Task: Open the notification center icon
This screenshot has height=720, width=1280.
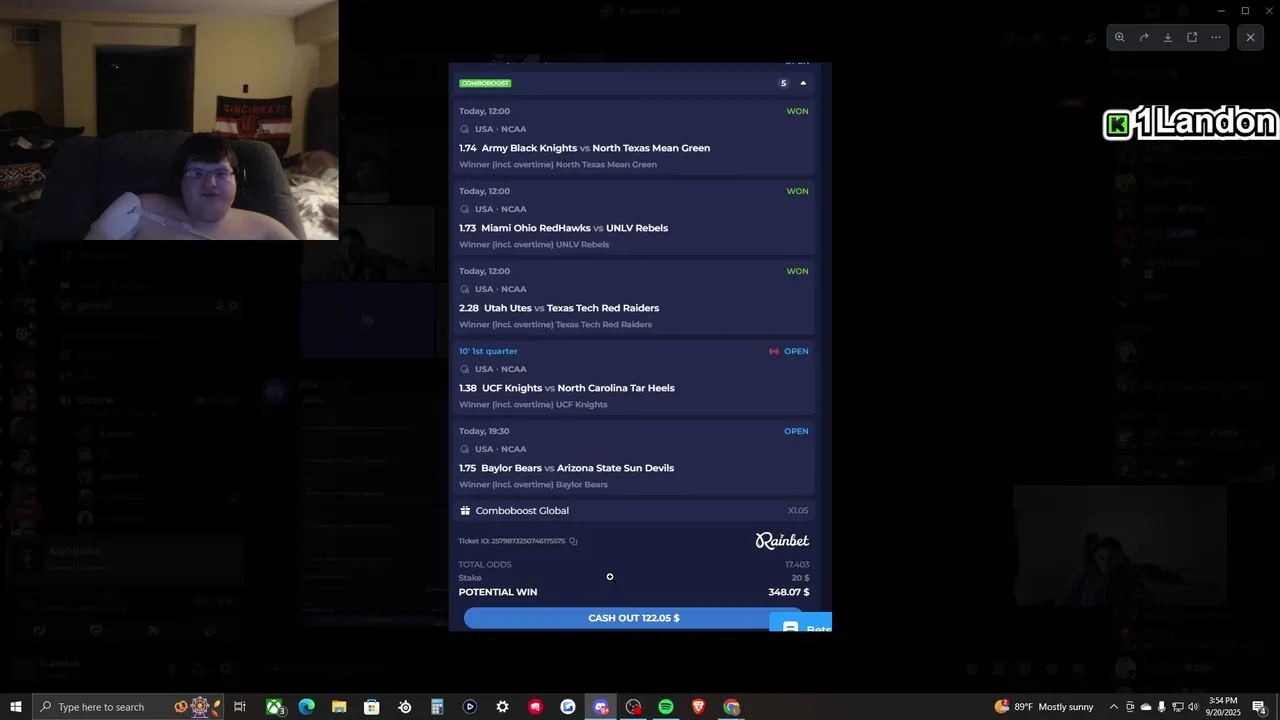Action: [x=1260, y=707]
